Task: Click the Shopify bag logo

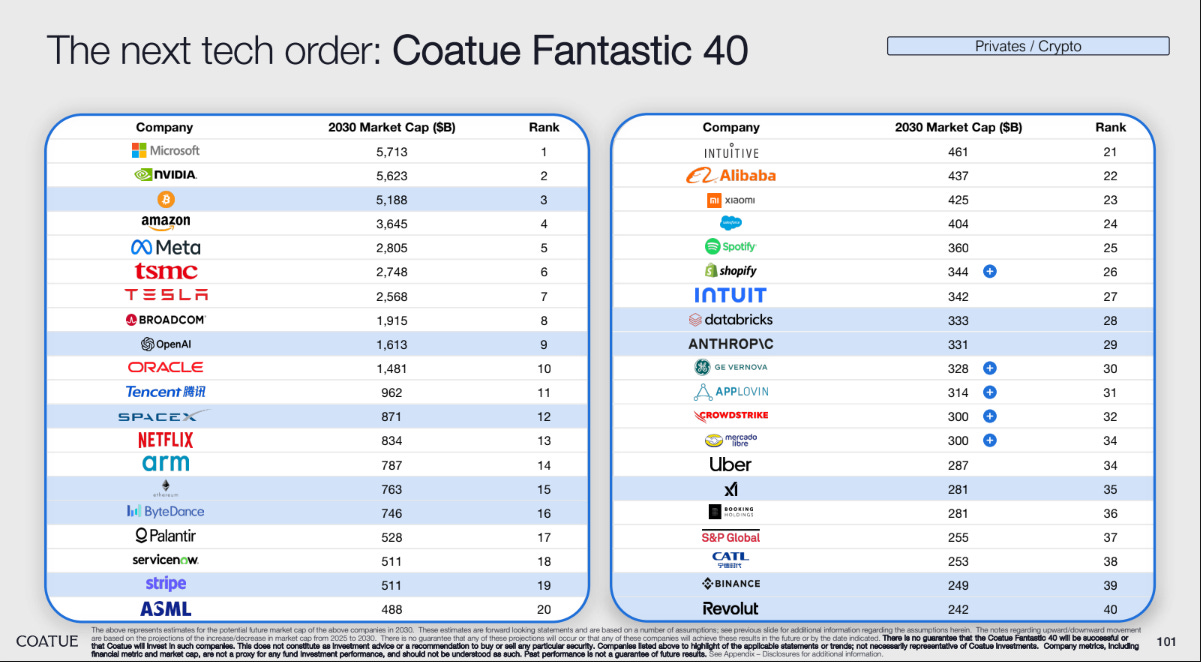Action: pos(730,270)
